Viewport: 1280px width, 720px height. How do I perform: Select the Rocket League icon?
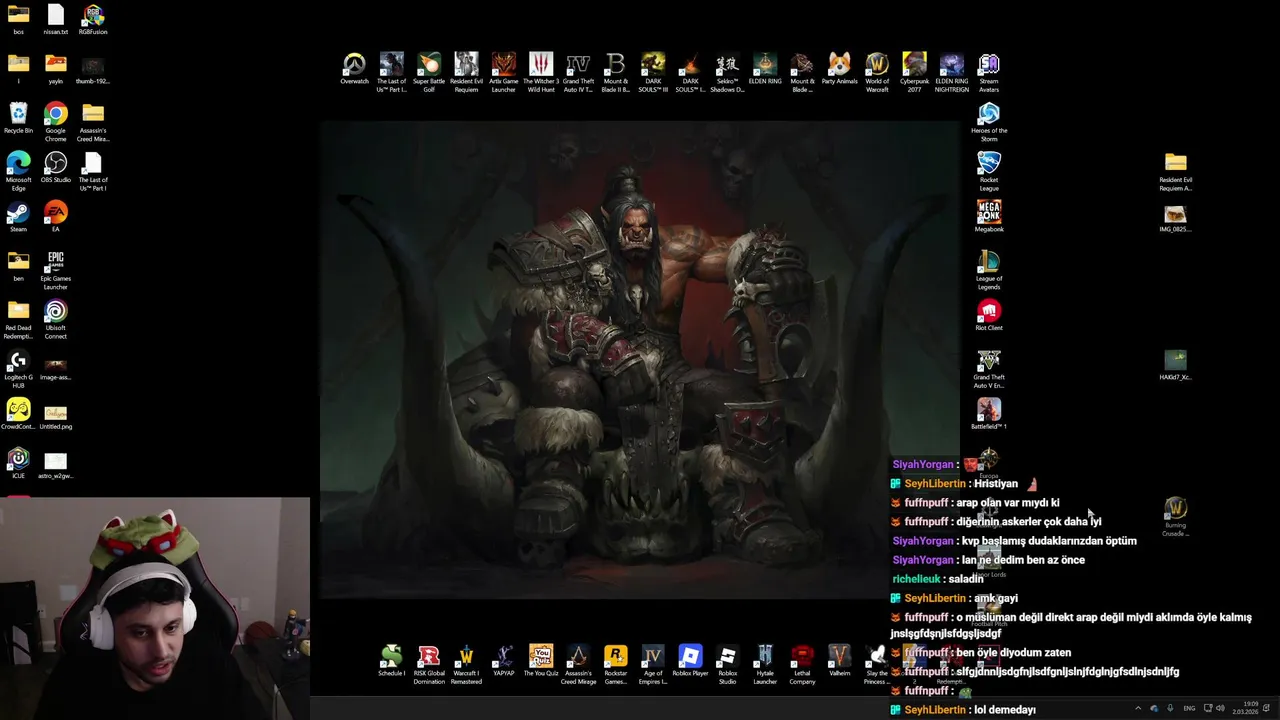coord(989,171)
